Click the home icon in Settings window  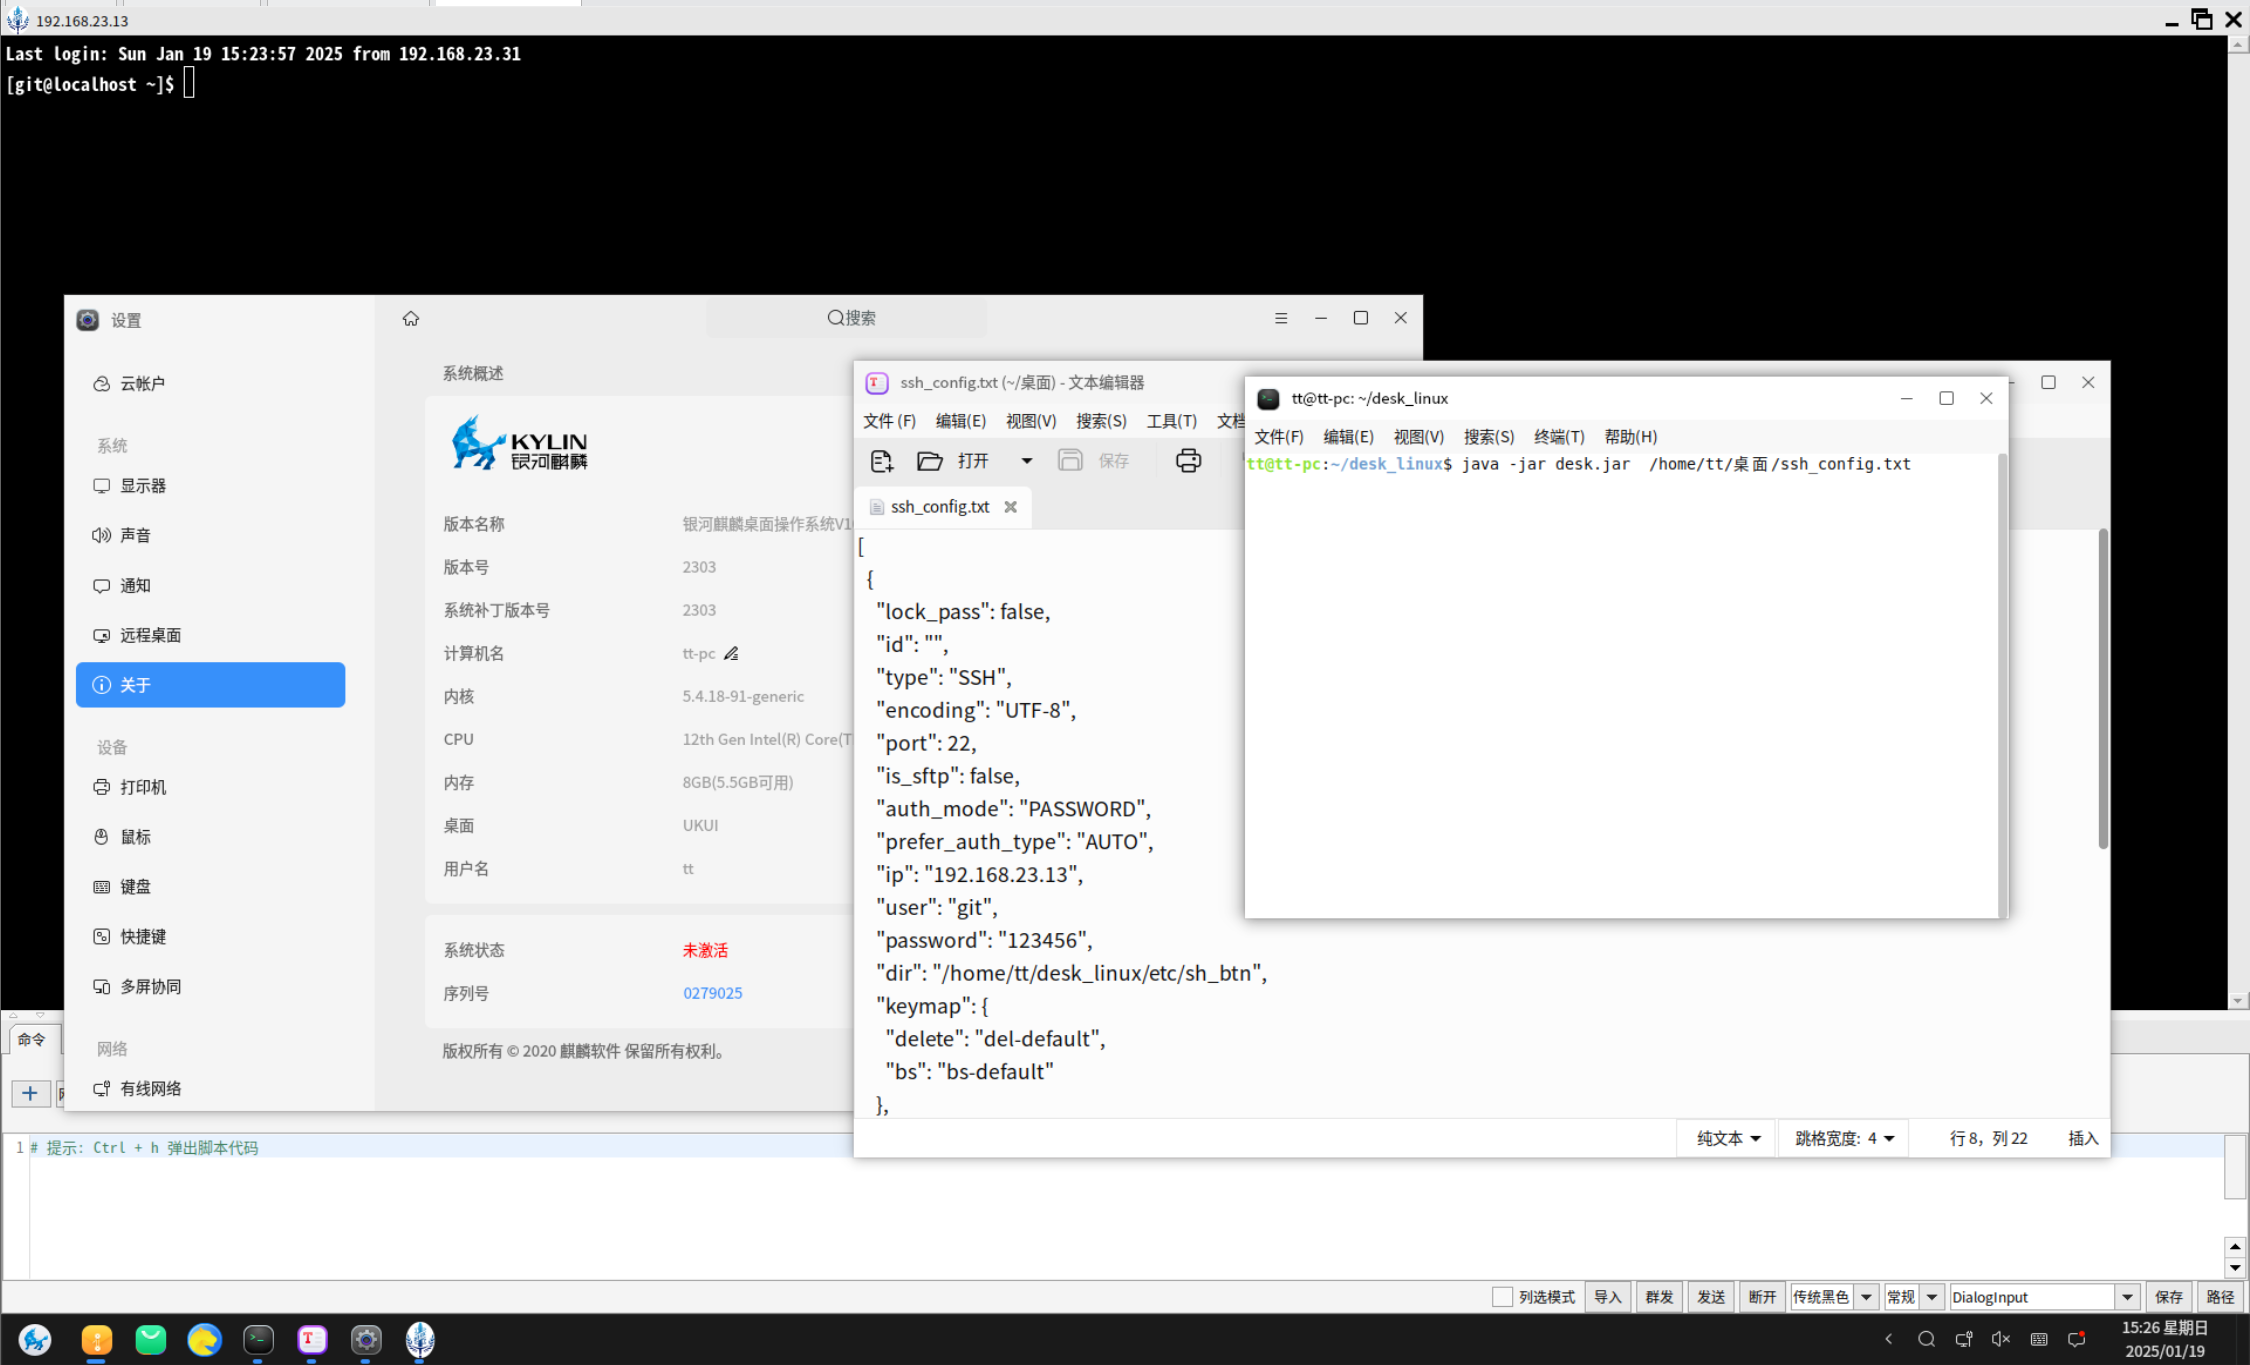click(411, 319)
